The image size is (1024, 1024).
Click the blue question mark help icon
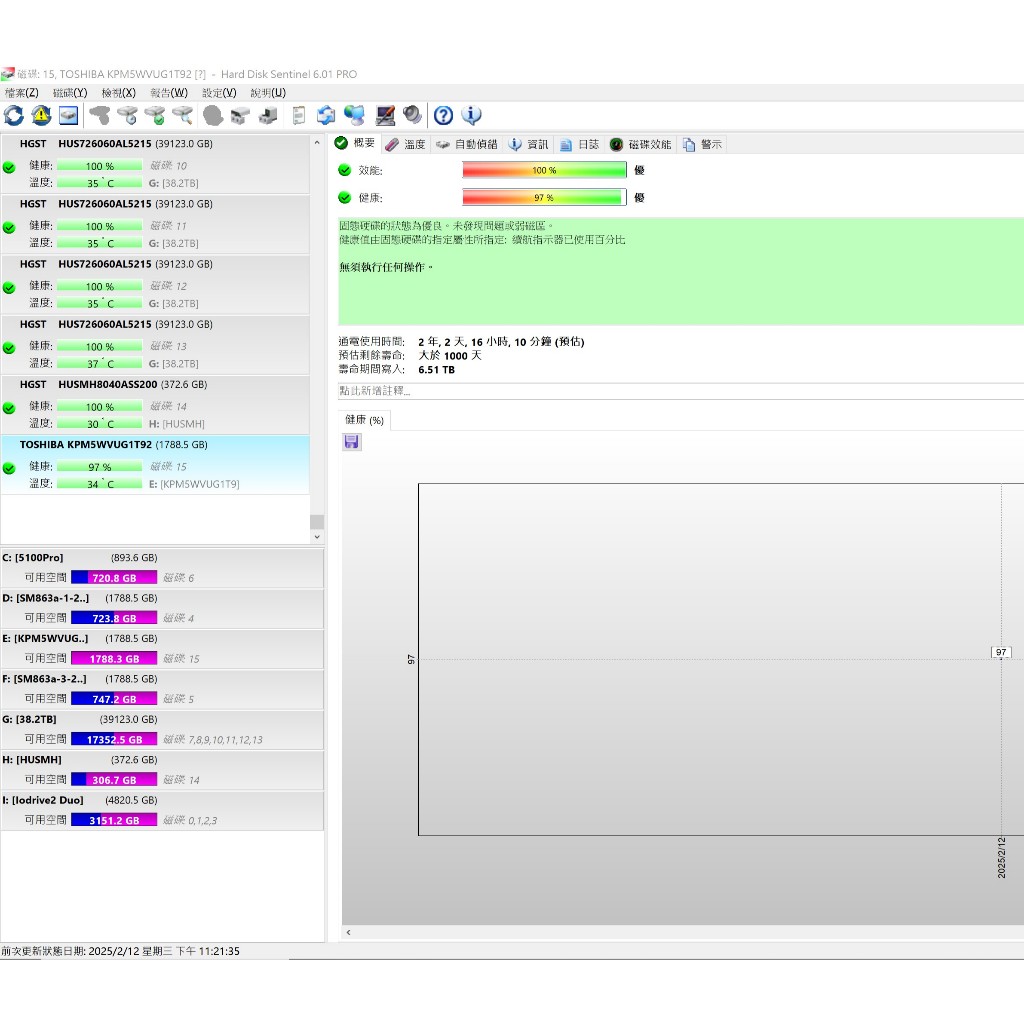point(443,116)
